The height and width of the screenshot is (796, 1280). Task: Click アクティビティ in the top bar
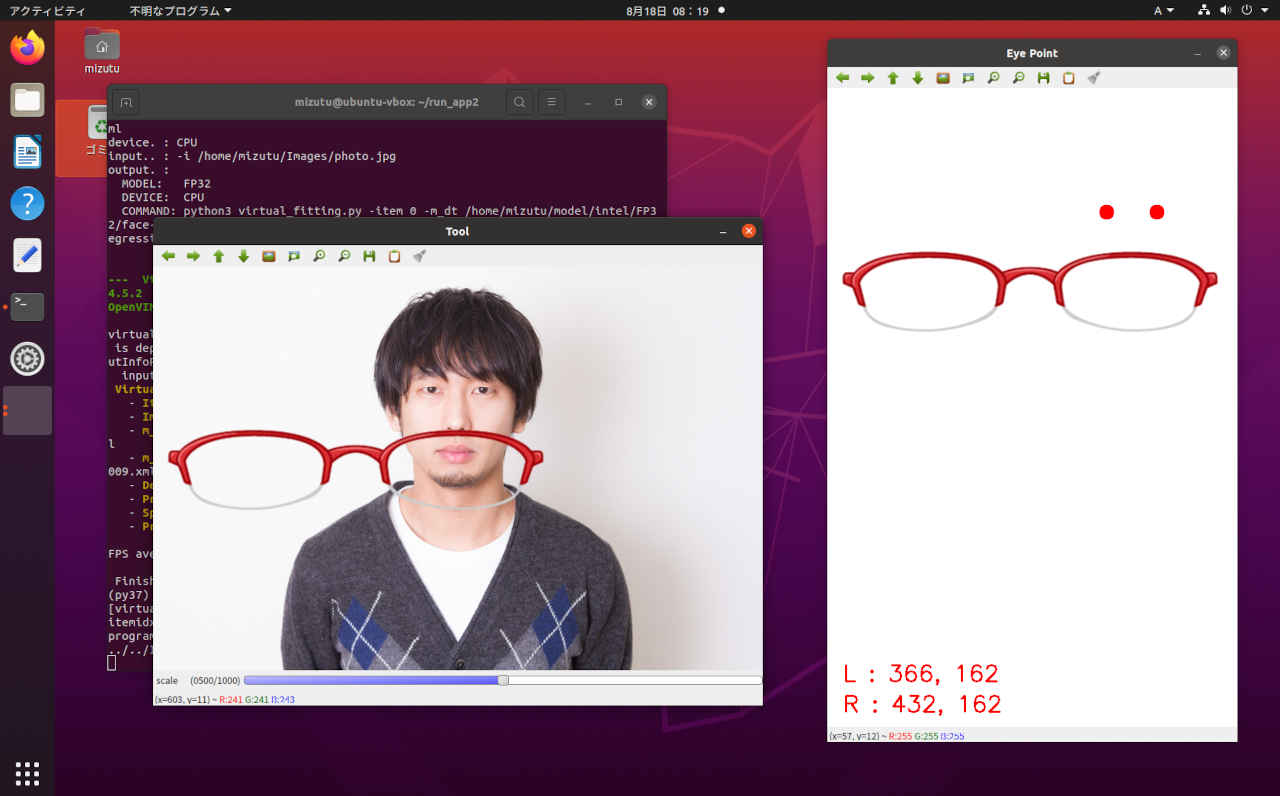47,11
